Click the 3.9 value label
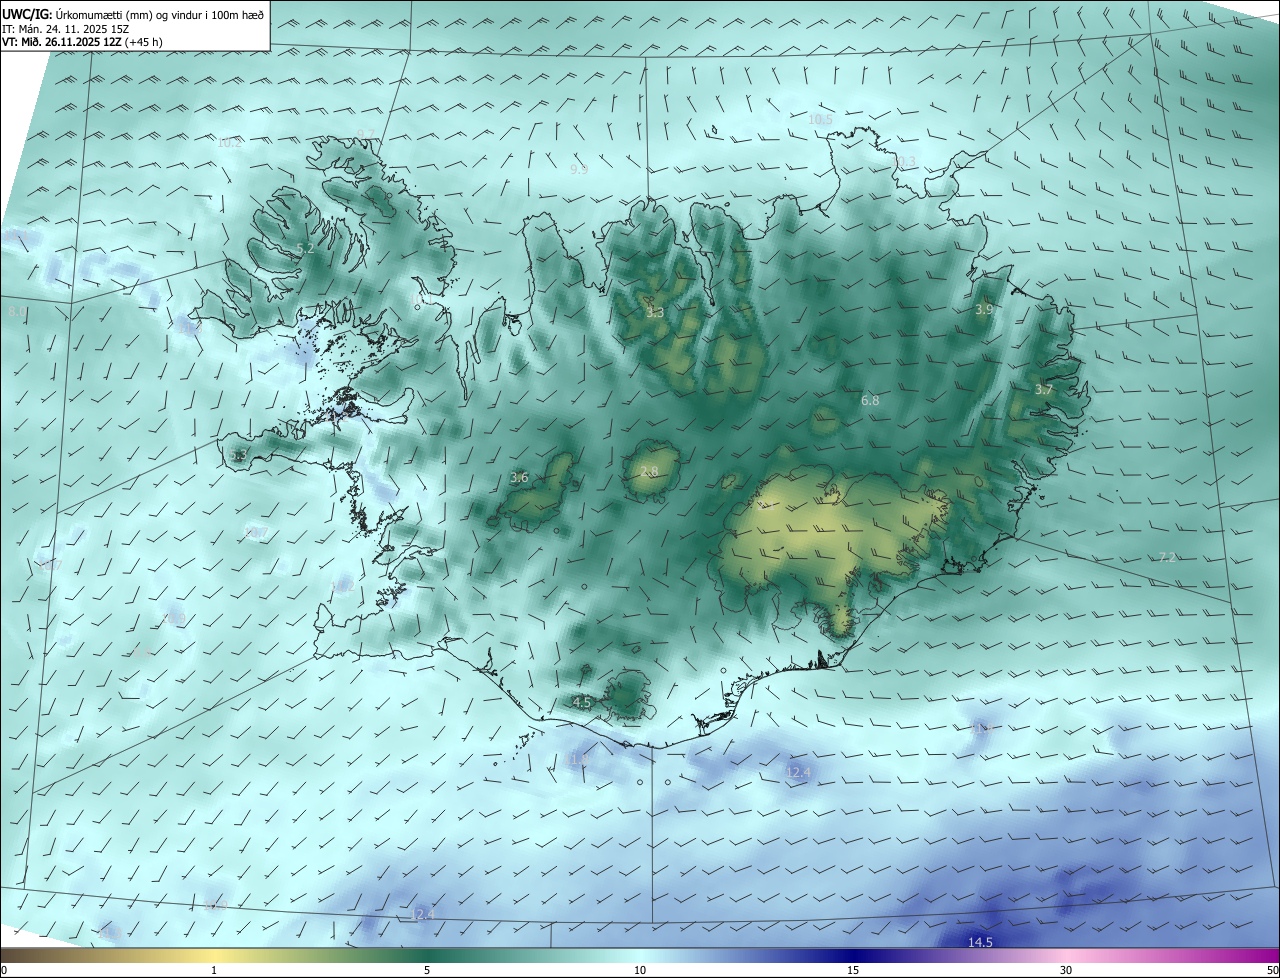The width and height of the screenshot is (1280, 978). (984, 310)
